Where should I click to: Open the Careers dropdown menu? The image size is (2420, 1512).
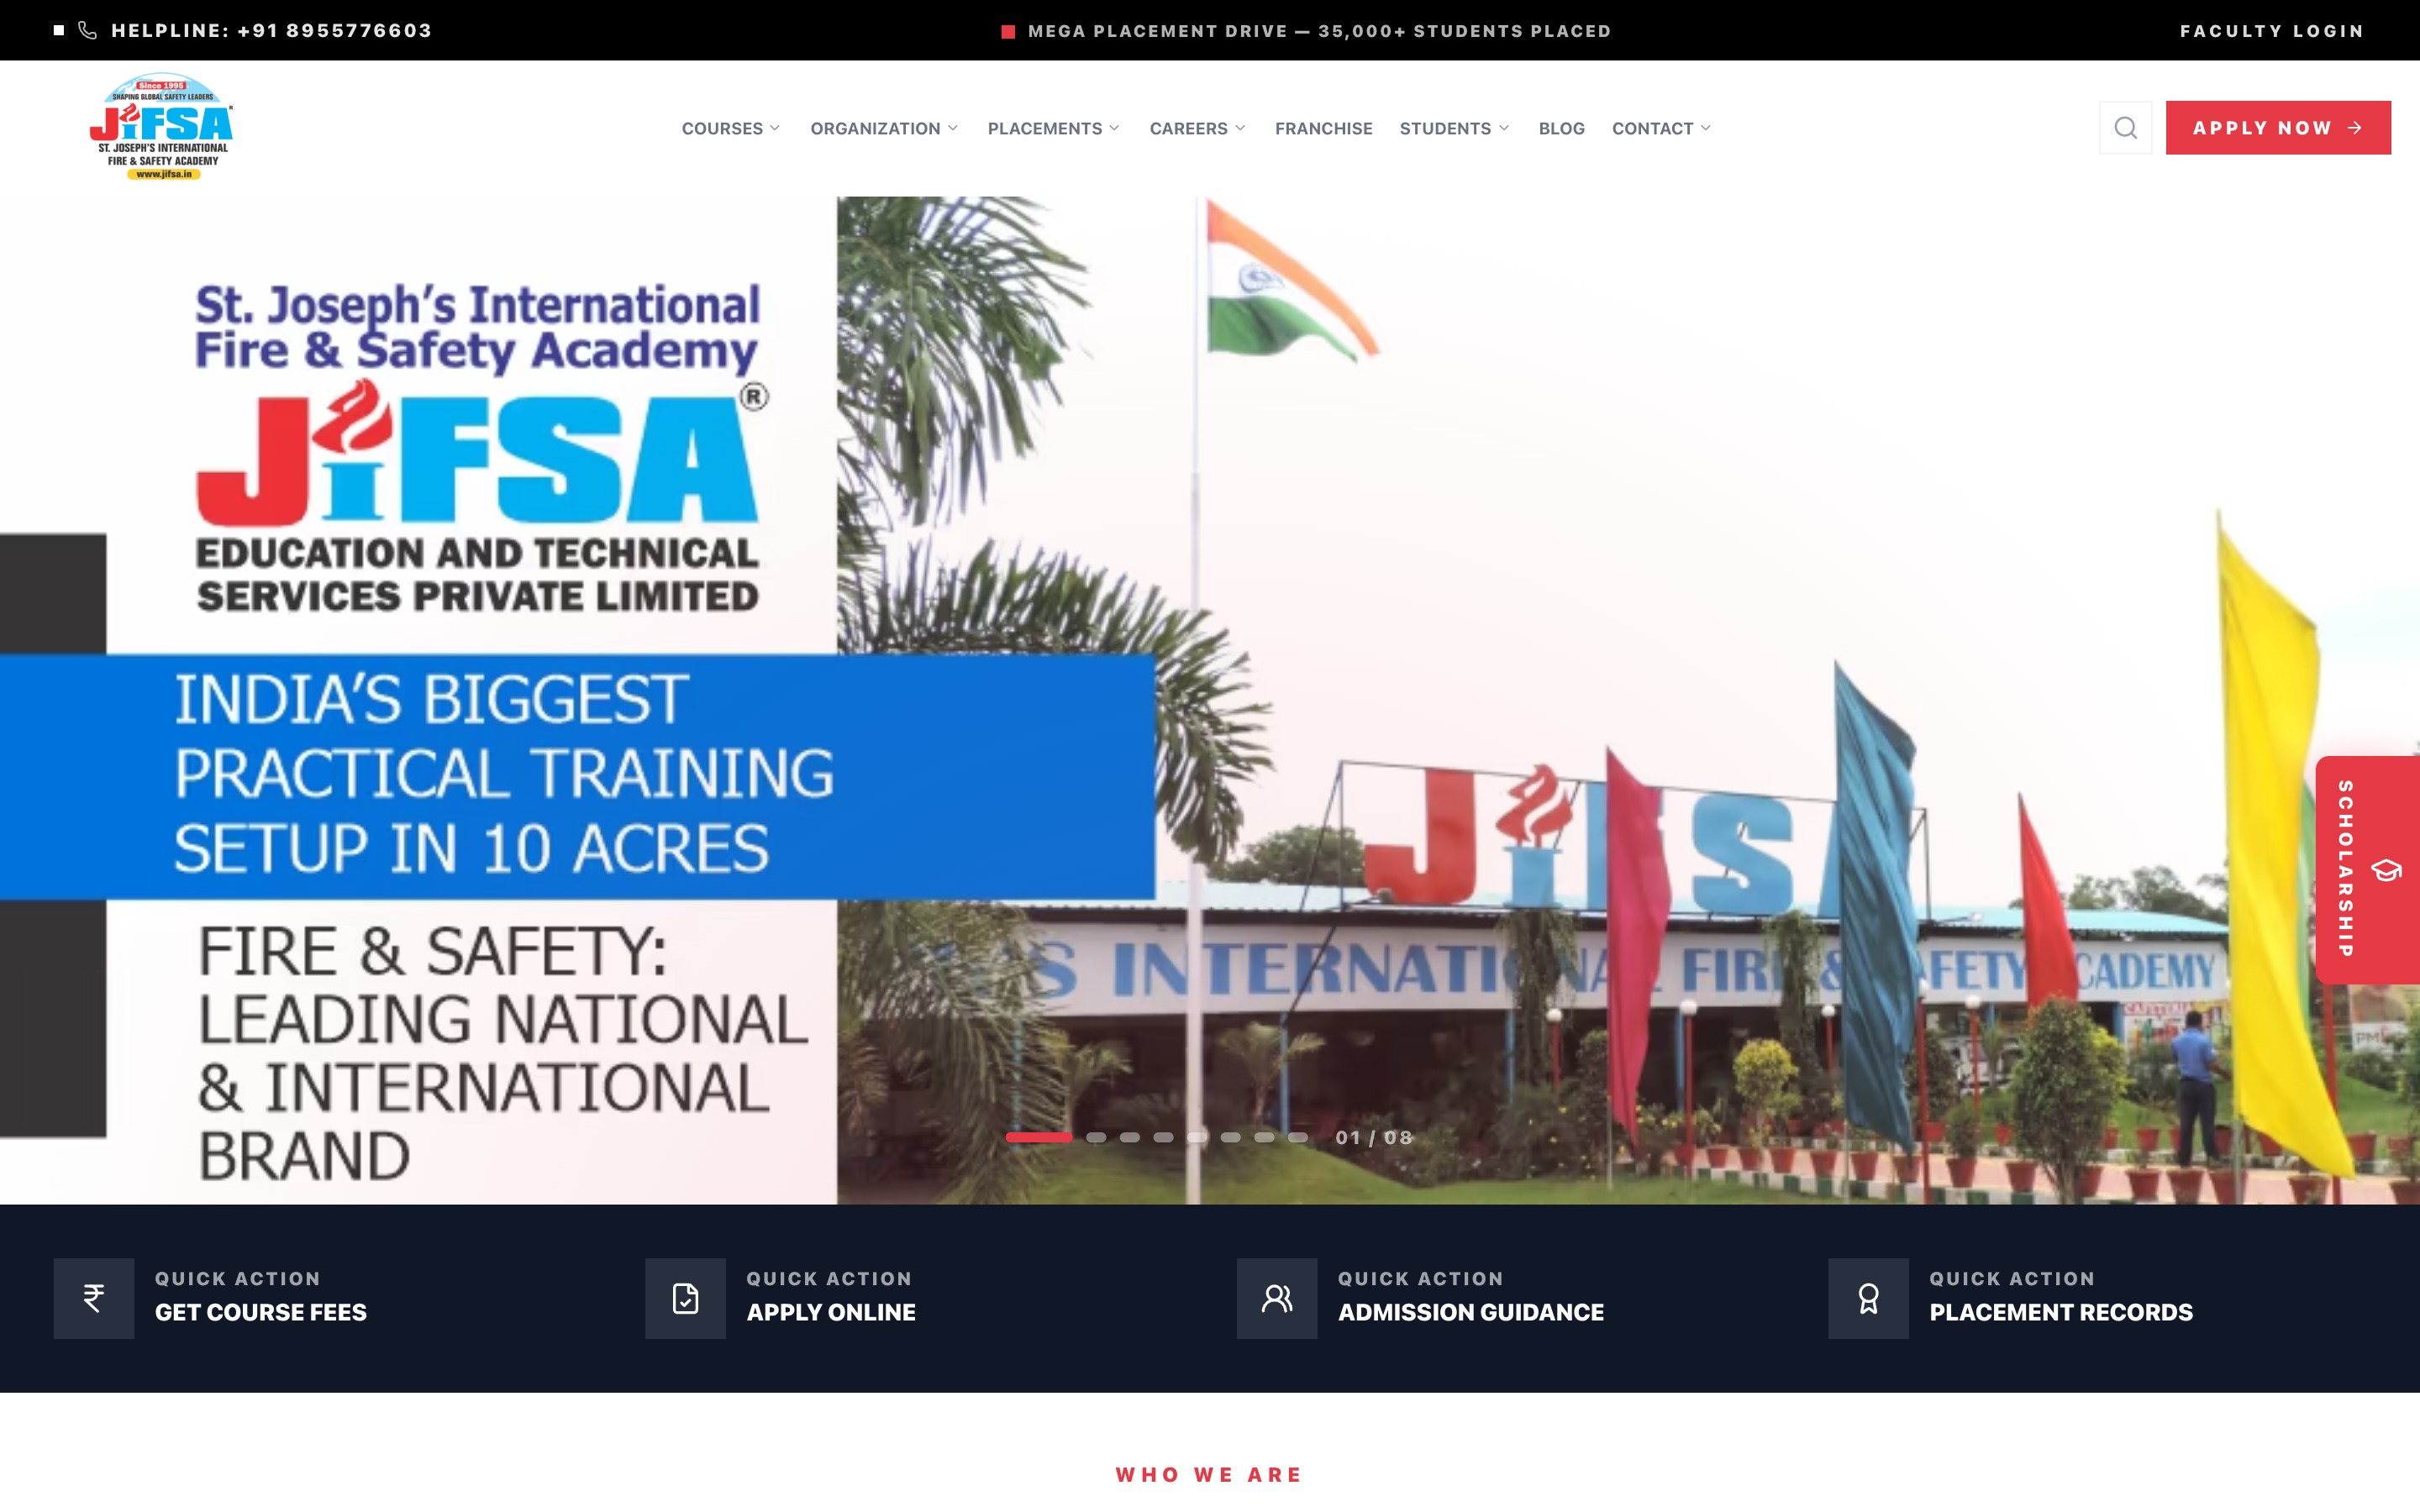(1198, 128)
